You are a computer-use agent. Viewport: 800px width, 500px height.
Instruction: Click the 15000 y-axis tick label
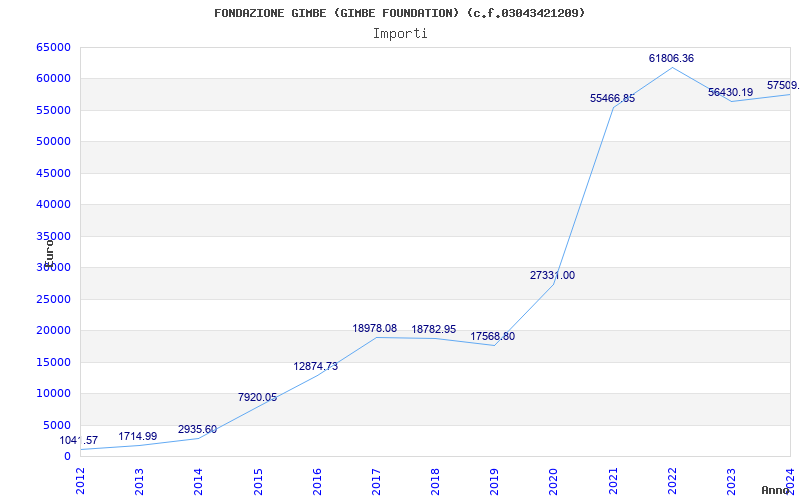[x=53, y=362]
